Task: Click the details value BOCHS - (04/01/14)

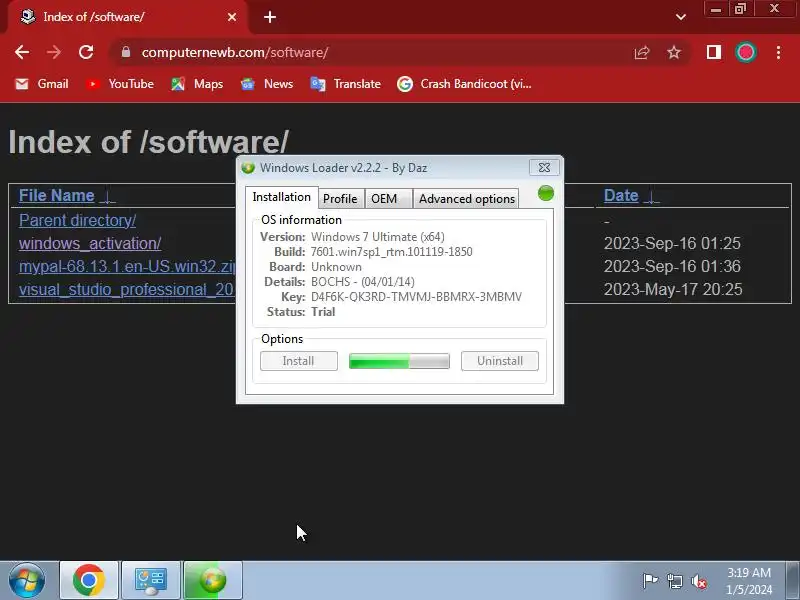Action: [363, 282]
